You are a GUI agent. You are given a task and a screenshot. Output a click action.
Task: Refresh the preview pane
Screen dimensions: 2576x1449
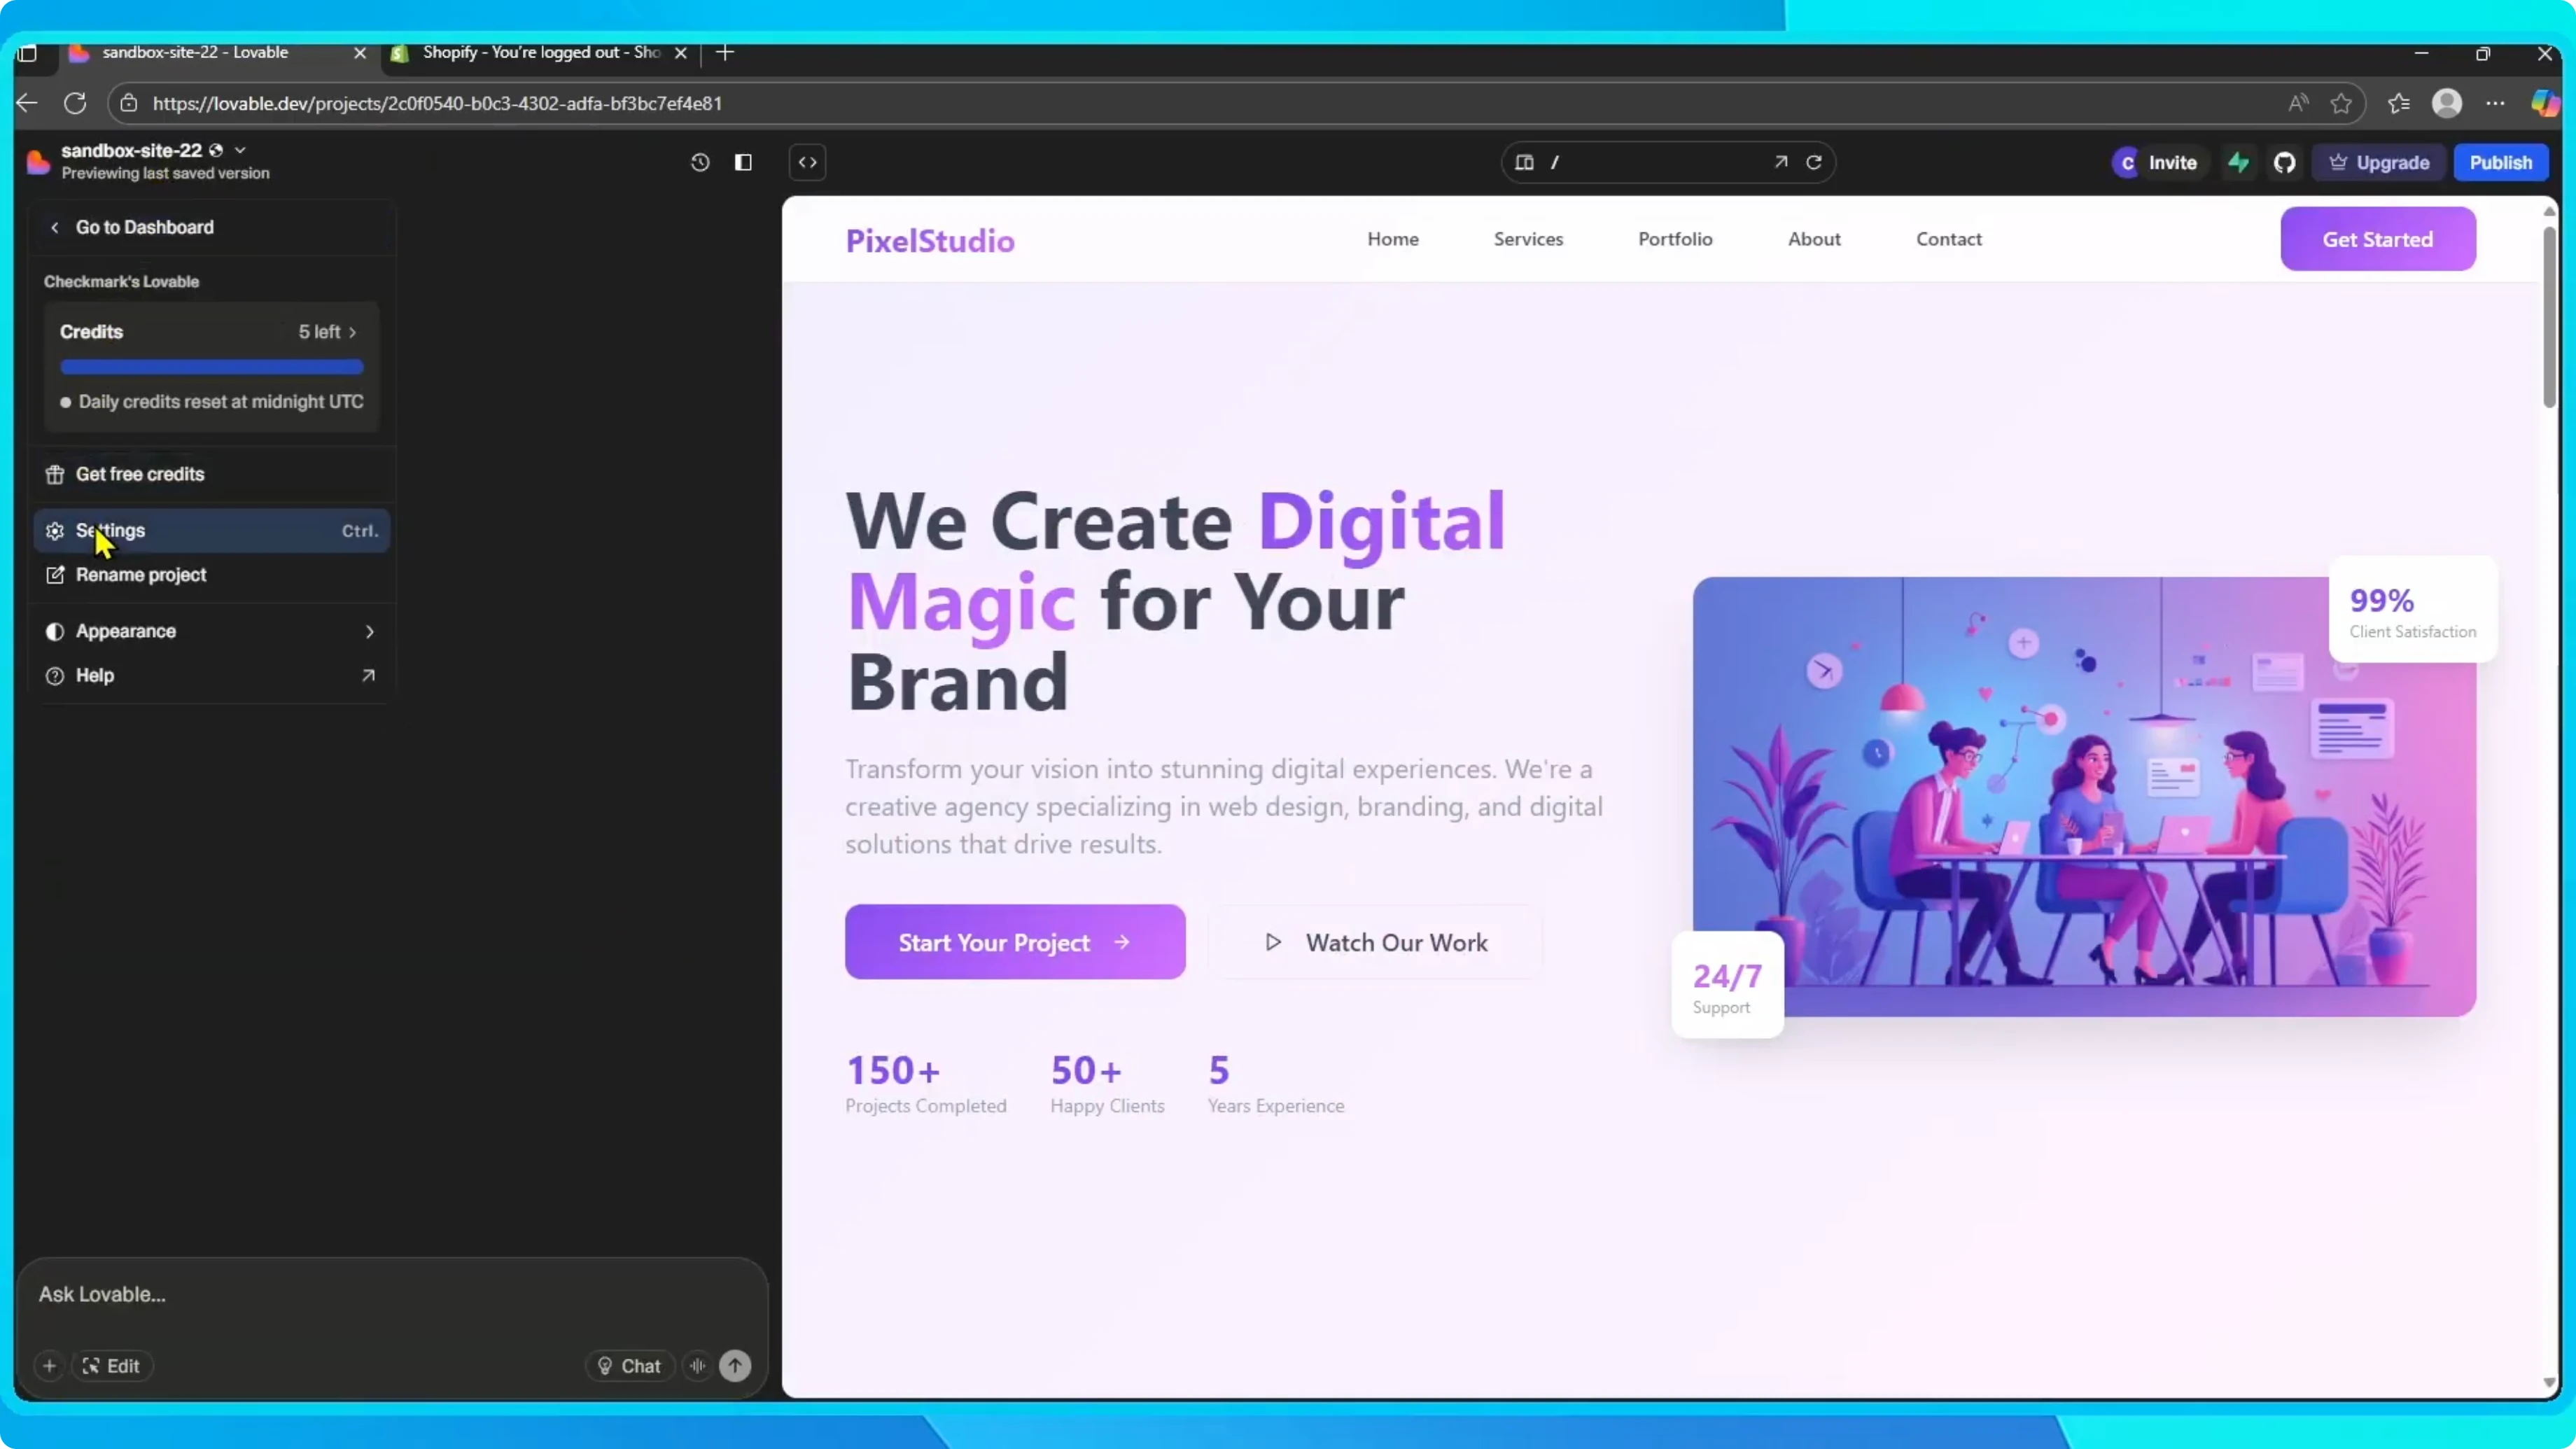tap(1814, 162)
